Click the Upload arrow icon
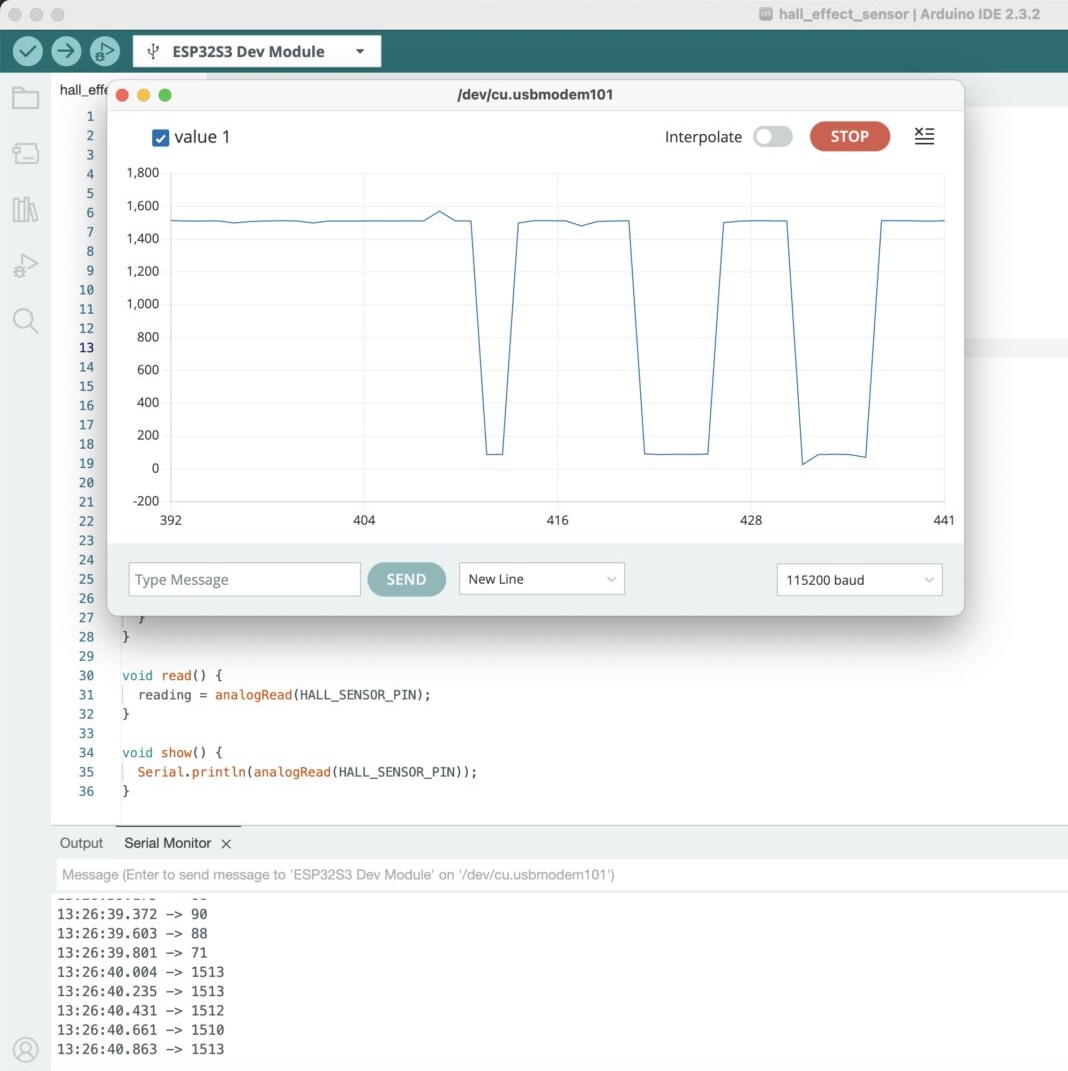The width and height of the screenshot is (1068, 1071). [65, 50]
